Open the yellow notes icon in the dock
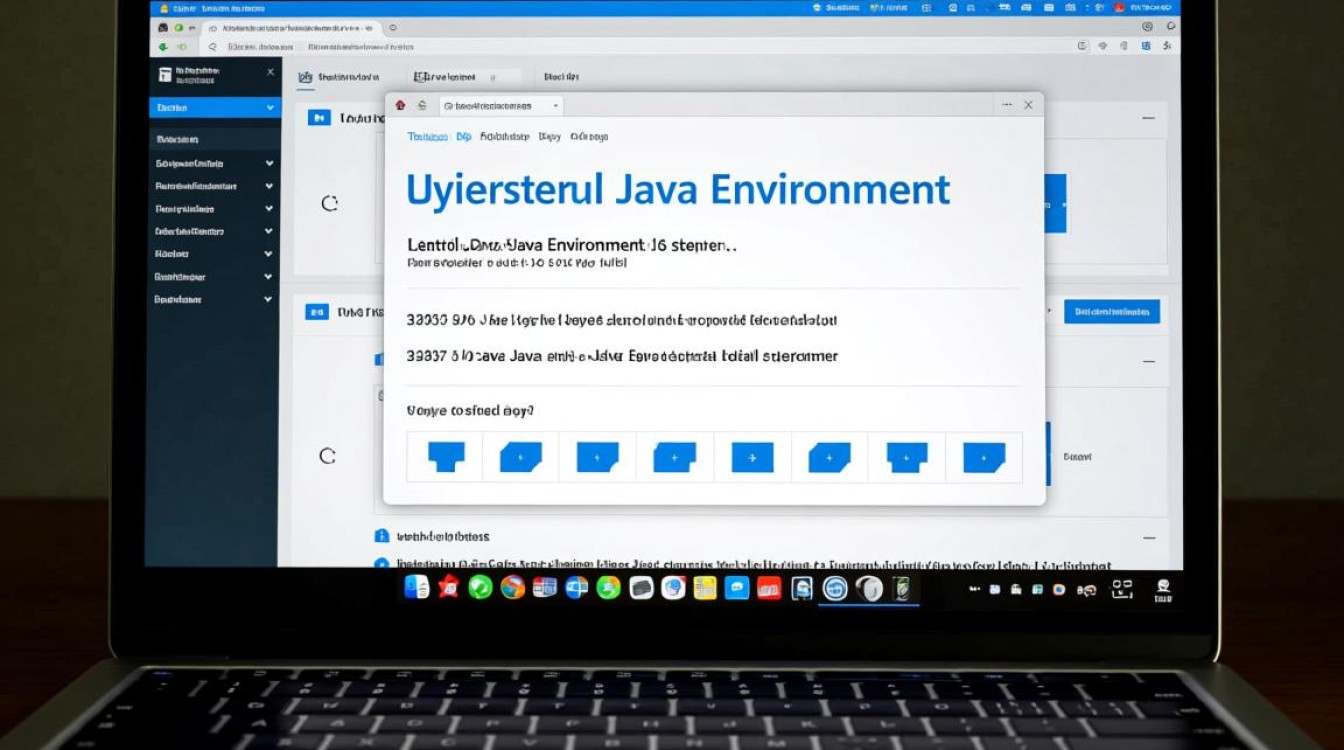1344x750 pixels. 705,588
